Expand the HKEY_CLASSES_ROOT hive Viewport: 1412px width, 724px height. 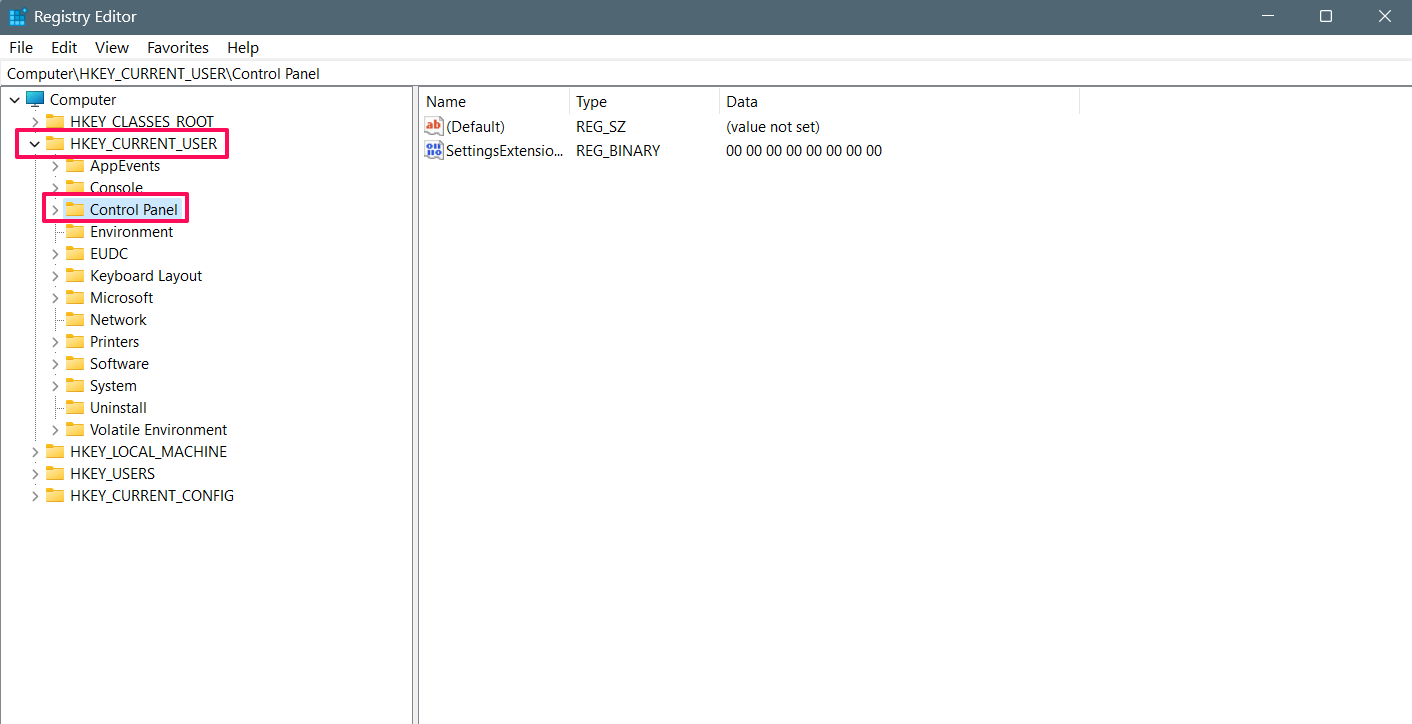point(35,122)
